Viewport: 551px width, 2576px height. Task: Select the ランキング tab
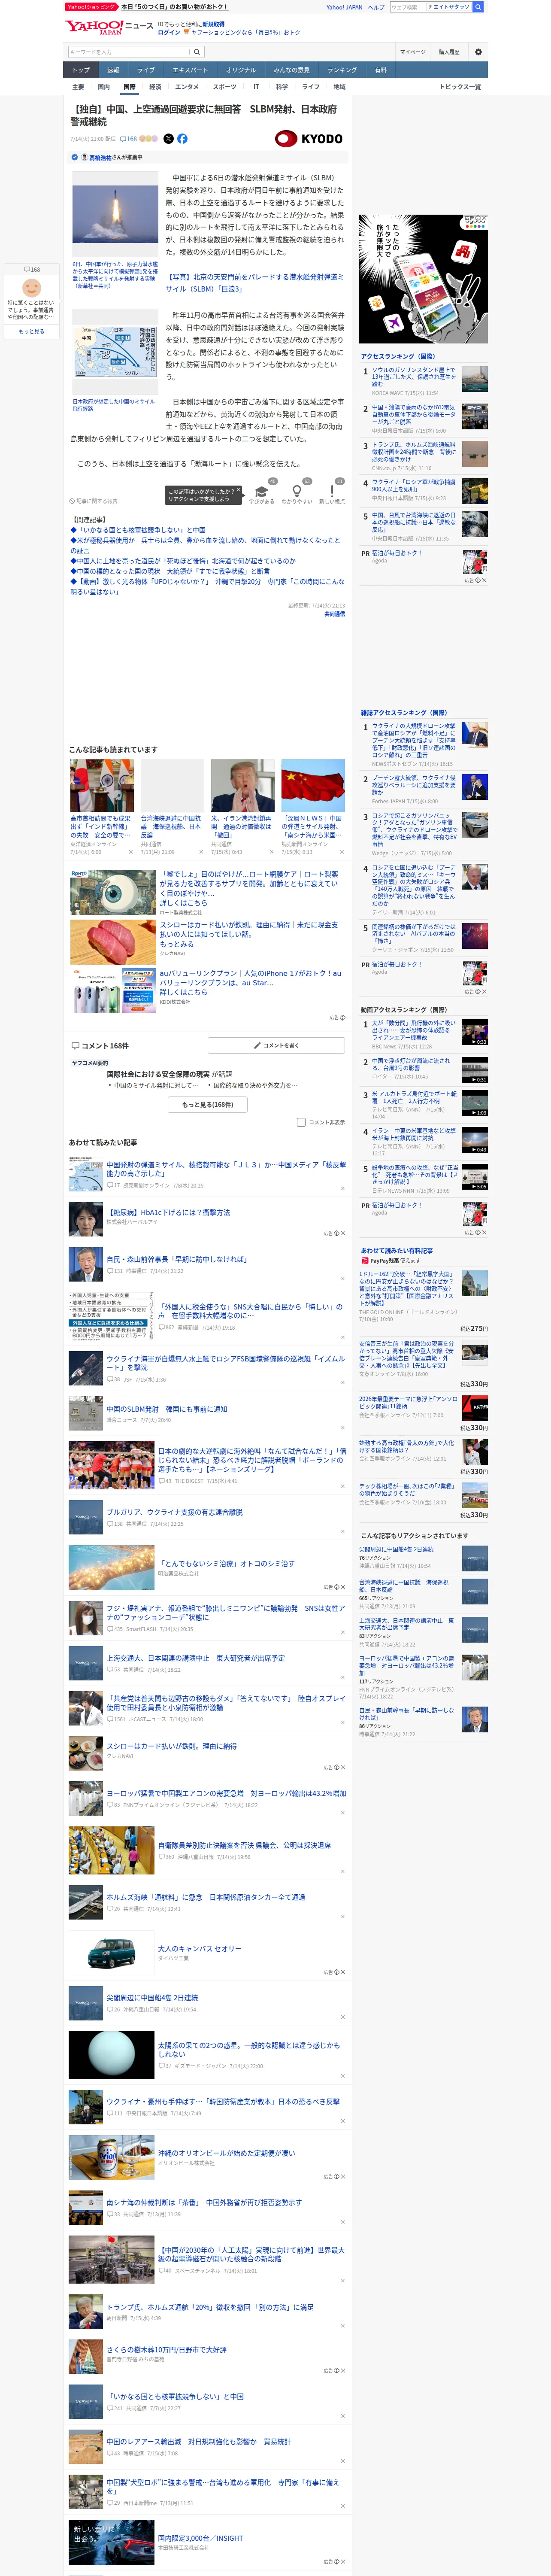[x=342, y=70]
